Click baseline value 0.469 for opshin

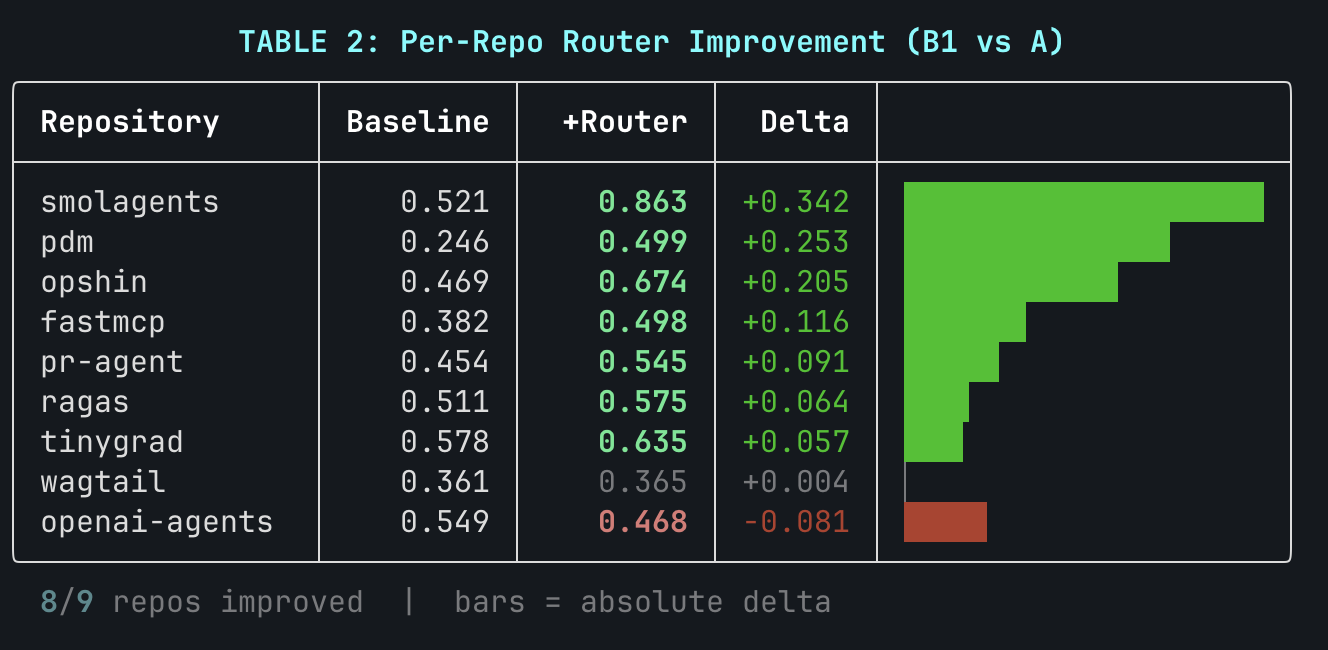(x=445, y=282)
